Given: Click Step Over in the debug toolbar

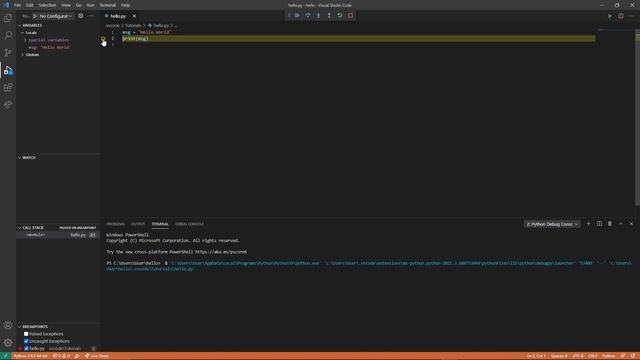Looking at the screenshot, I should (308, 16).
